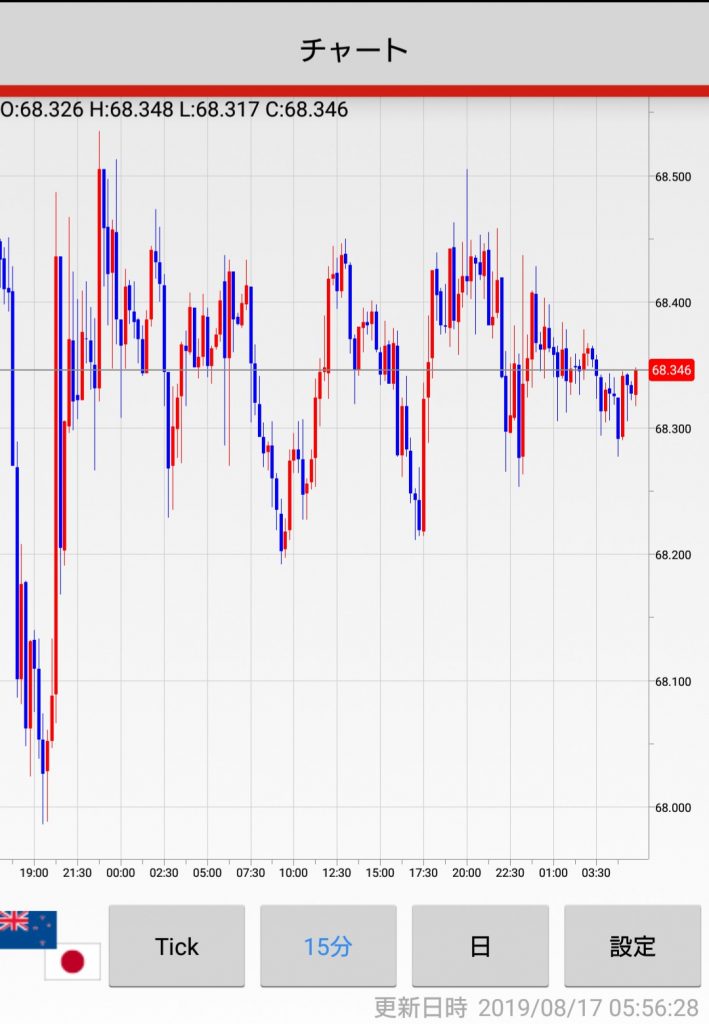
Task: Click the 68.000 price axis label
Action: click(x=673, y=808)
